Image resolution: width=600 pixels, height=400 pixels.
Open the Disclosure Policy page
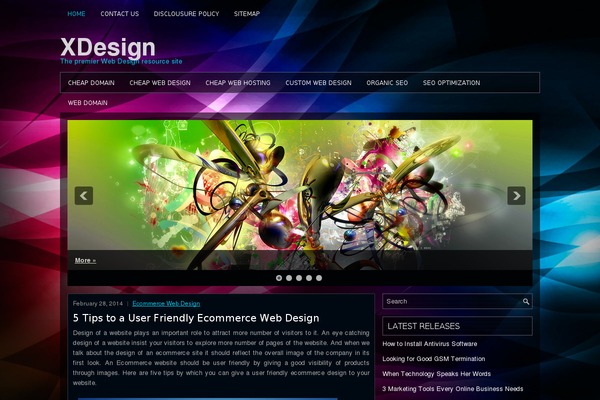[x=186, y=14]
